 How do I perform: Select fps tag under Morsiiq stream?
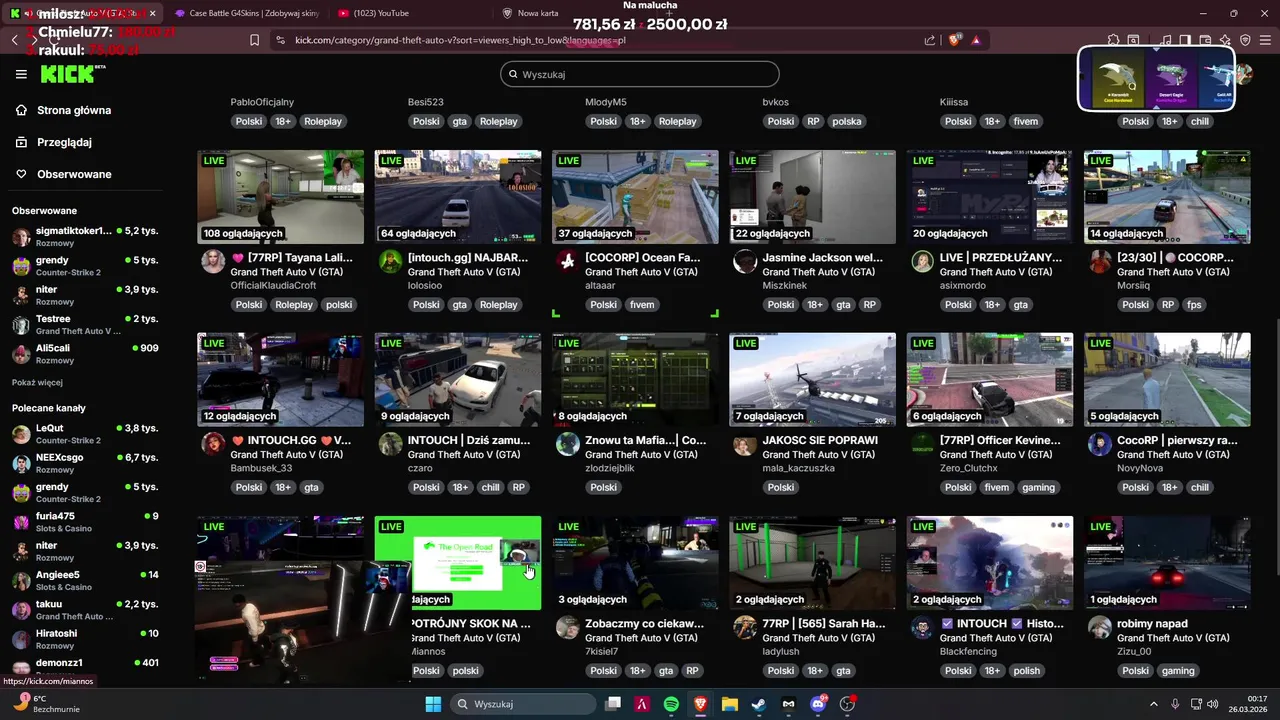[x=1194, y=305]
